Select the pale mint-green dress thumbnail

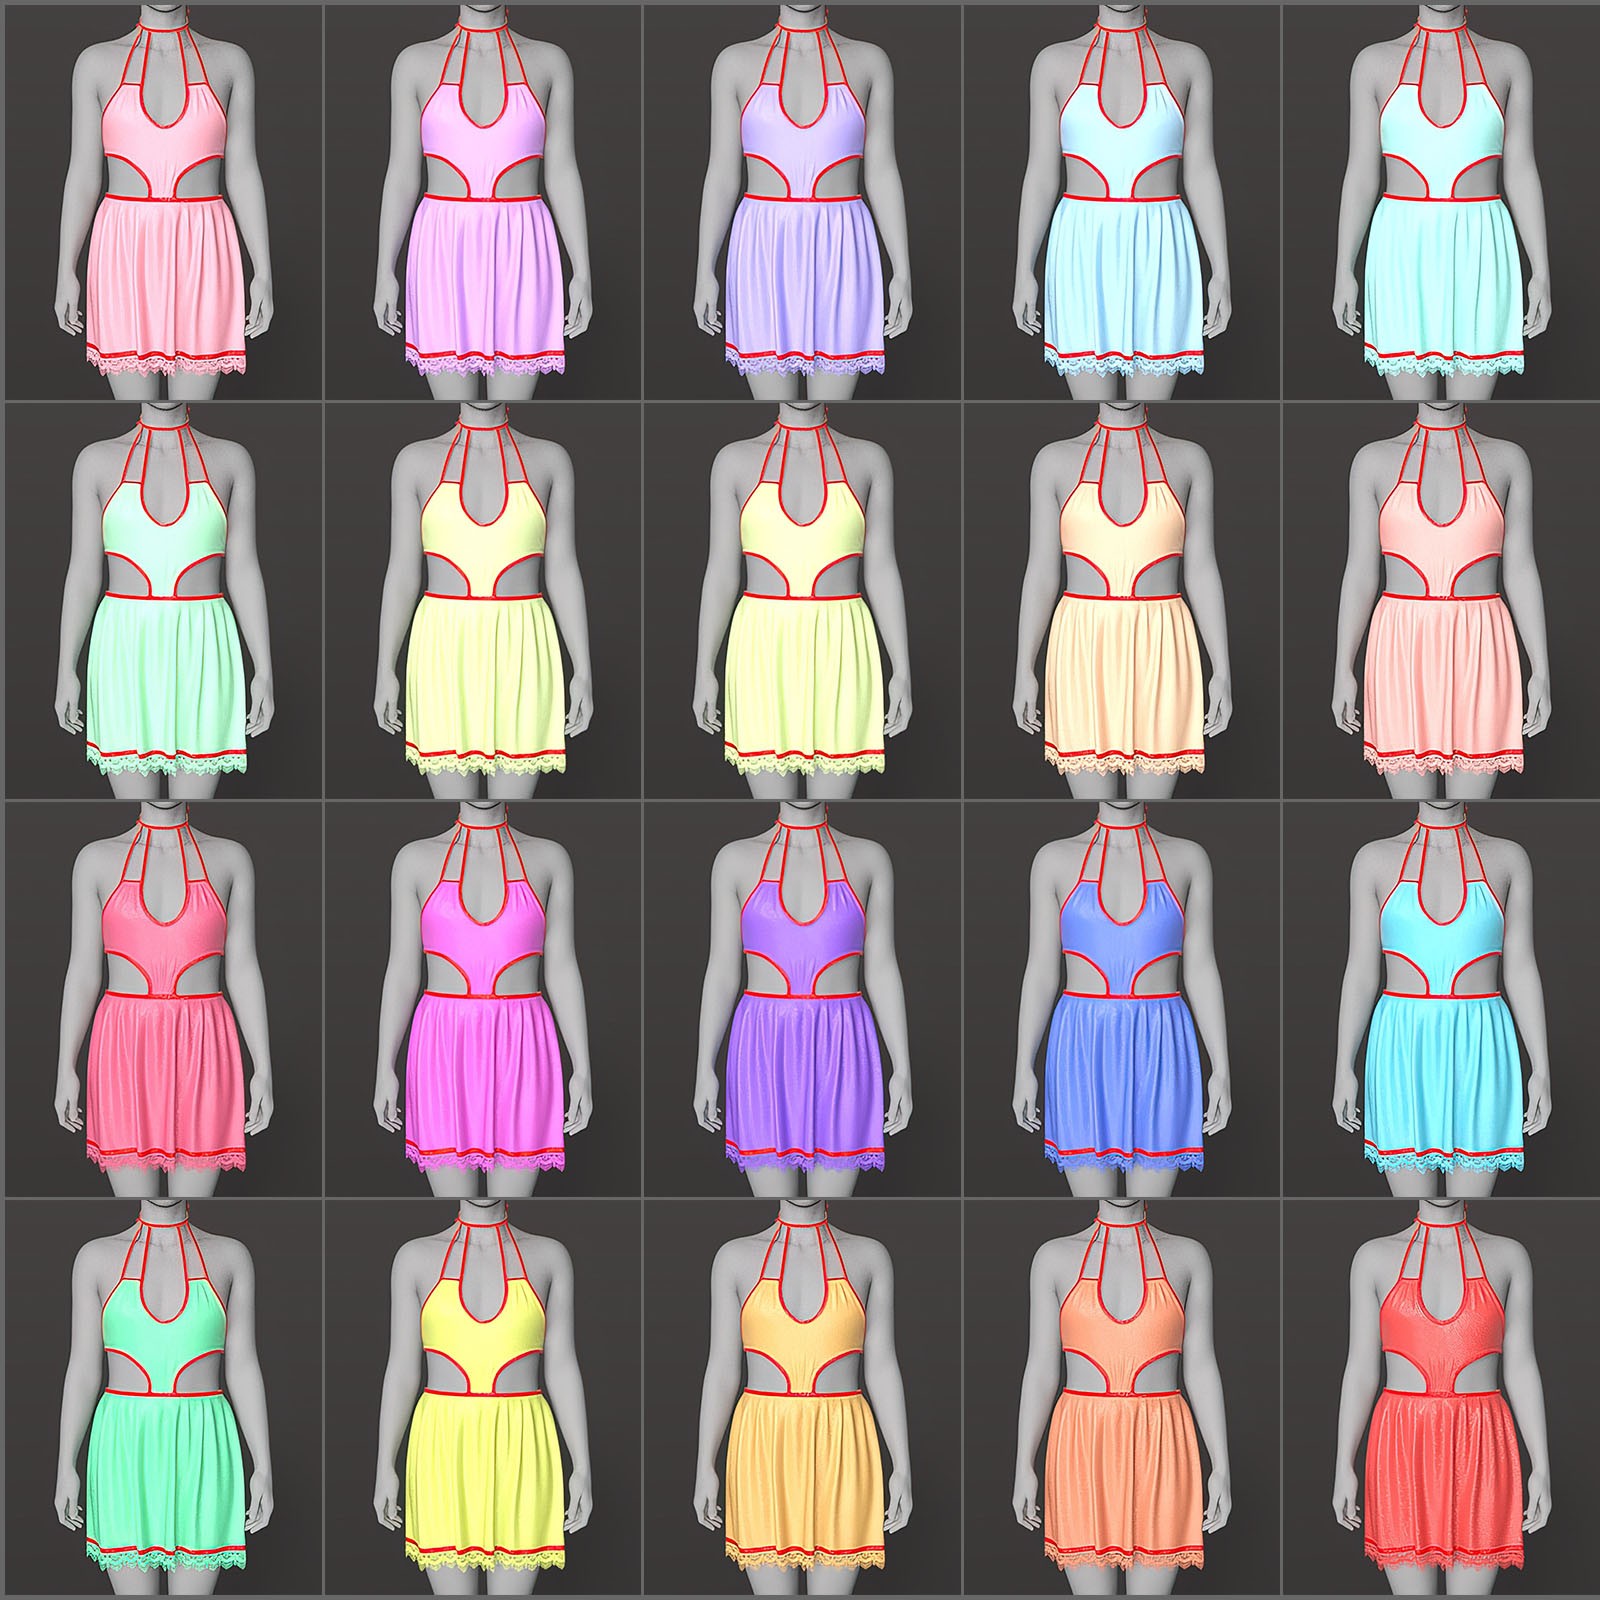point(163,602)
